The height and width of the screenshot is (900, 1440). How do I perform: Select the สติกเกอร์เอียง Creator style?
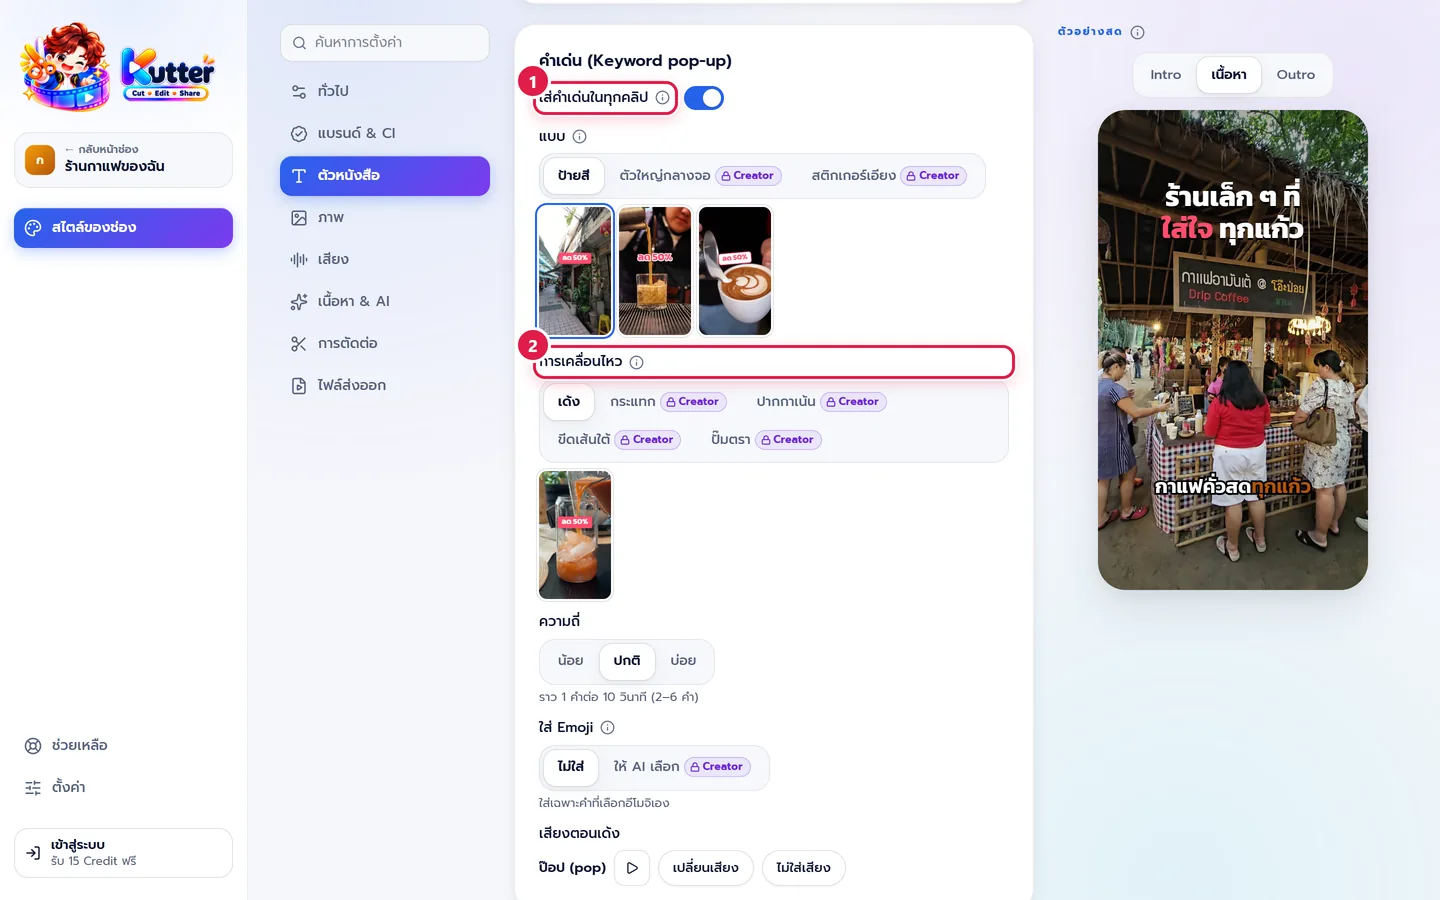[888, 176]
